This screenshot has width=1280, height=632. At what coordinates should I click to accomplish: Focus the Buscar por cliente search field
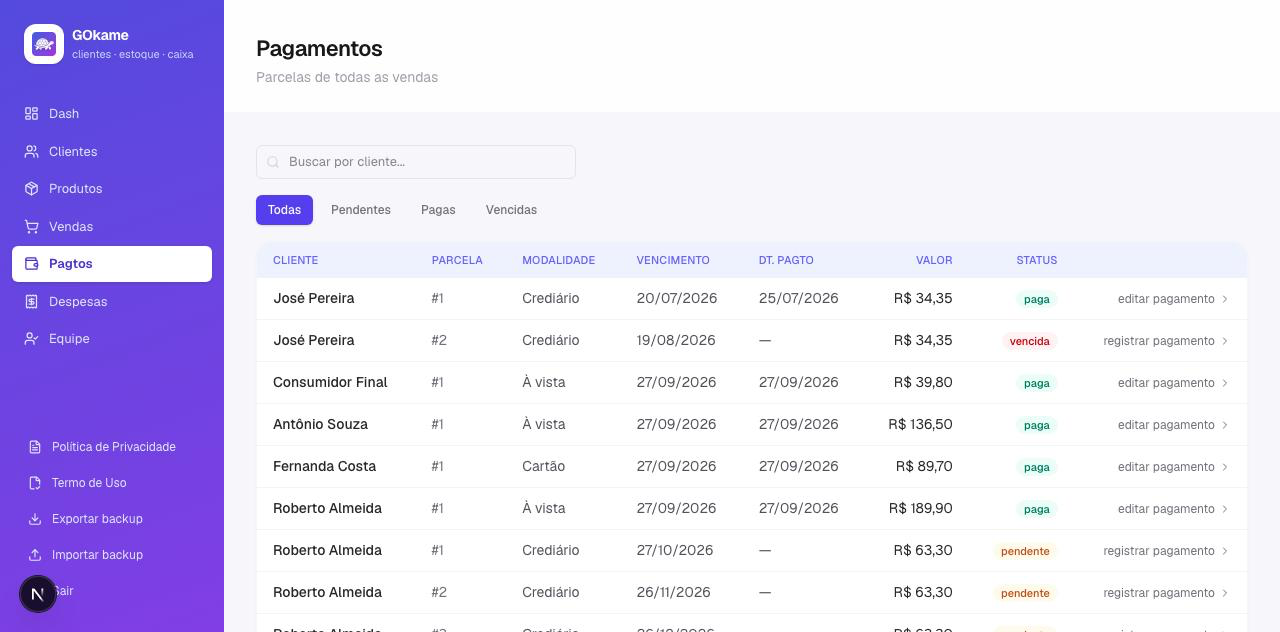[x=416, y=162]
